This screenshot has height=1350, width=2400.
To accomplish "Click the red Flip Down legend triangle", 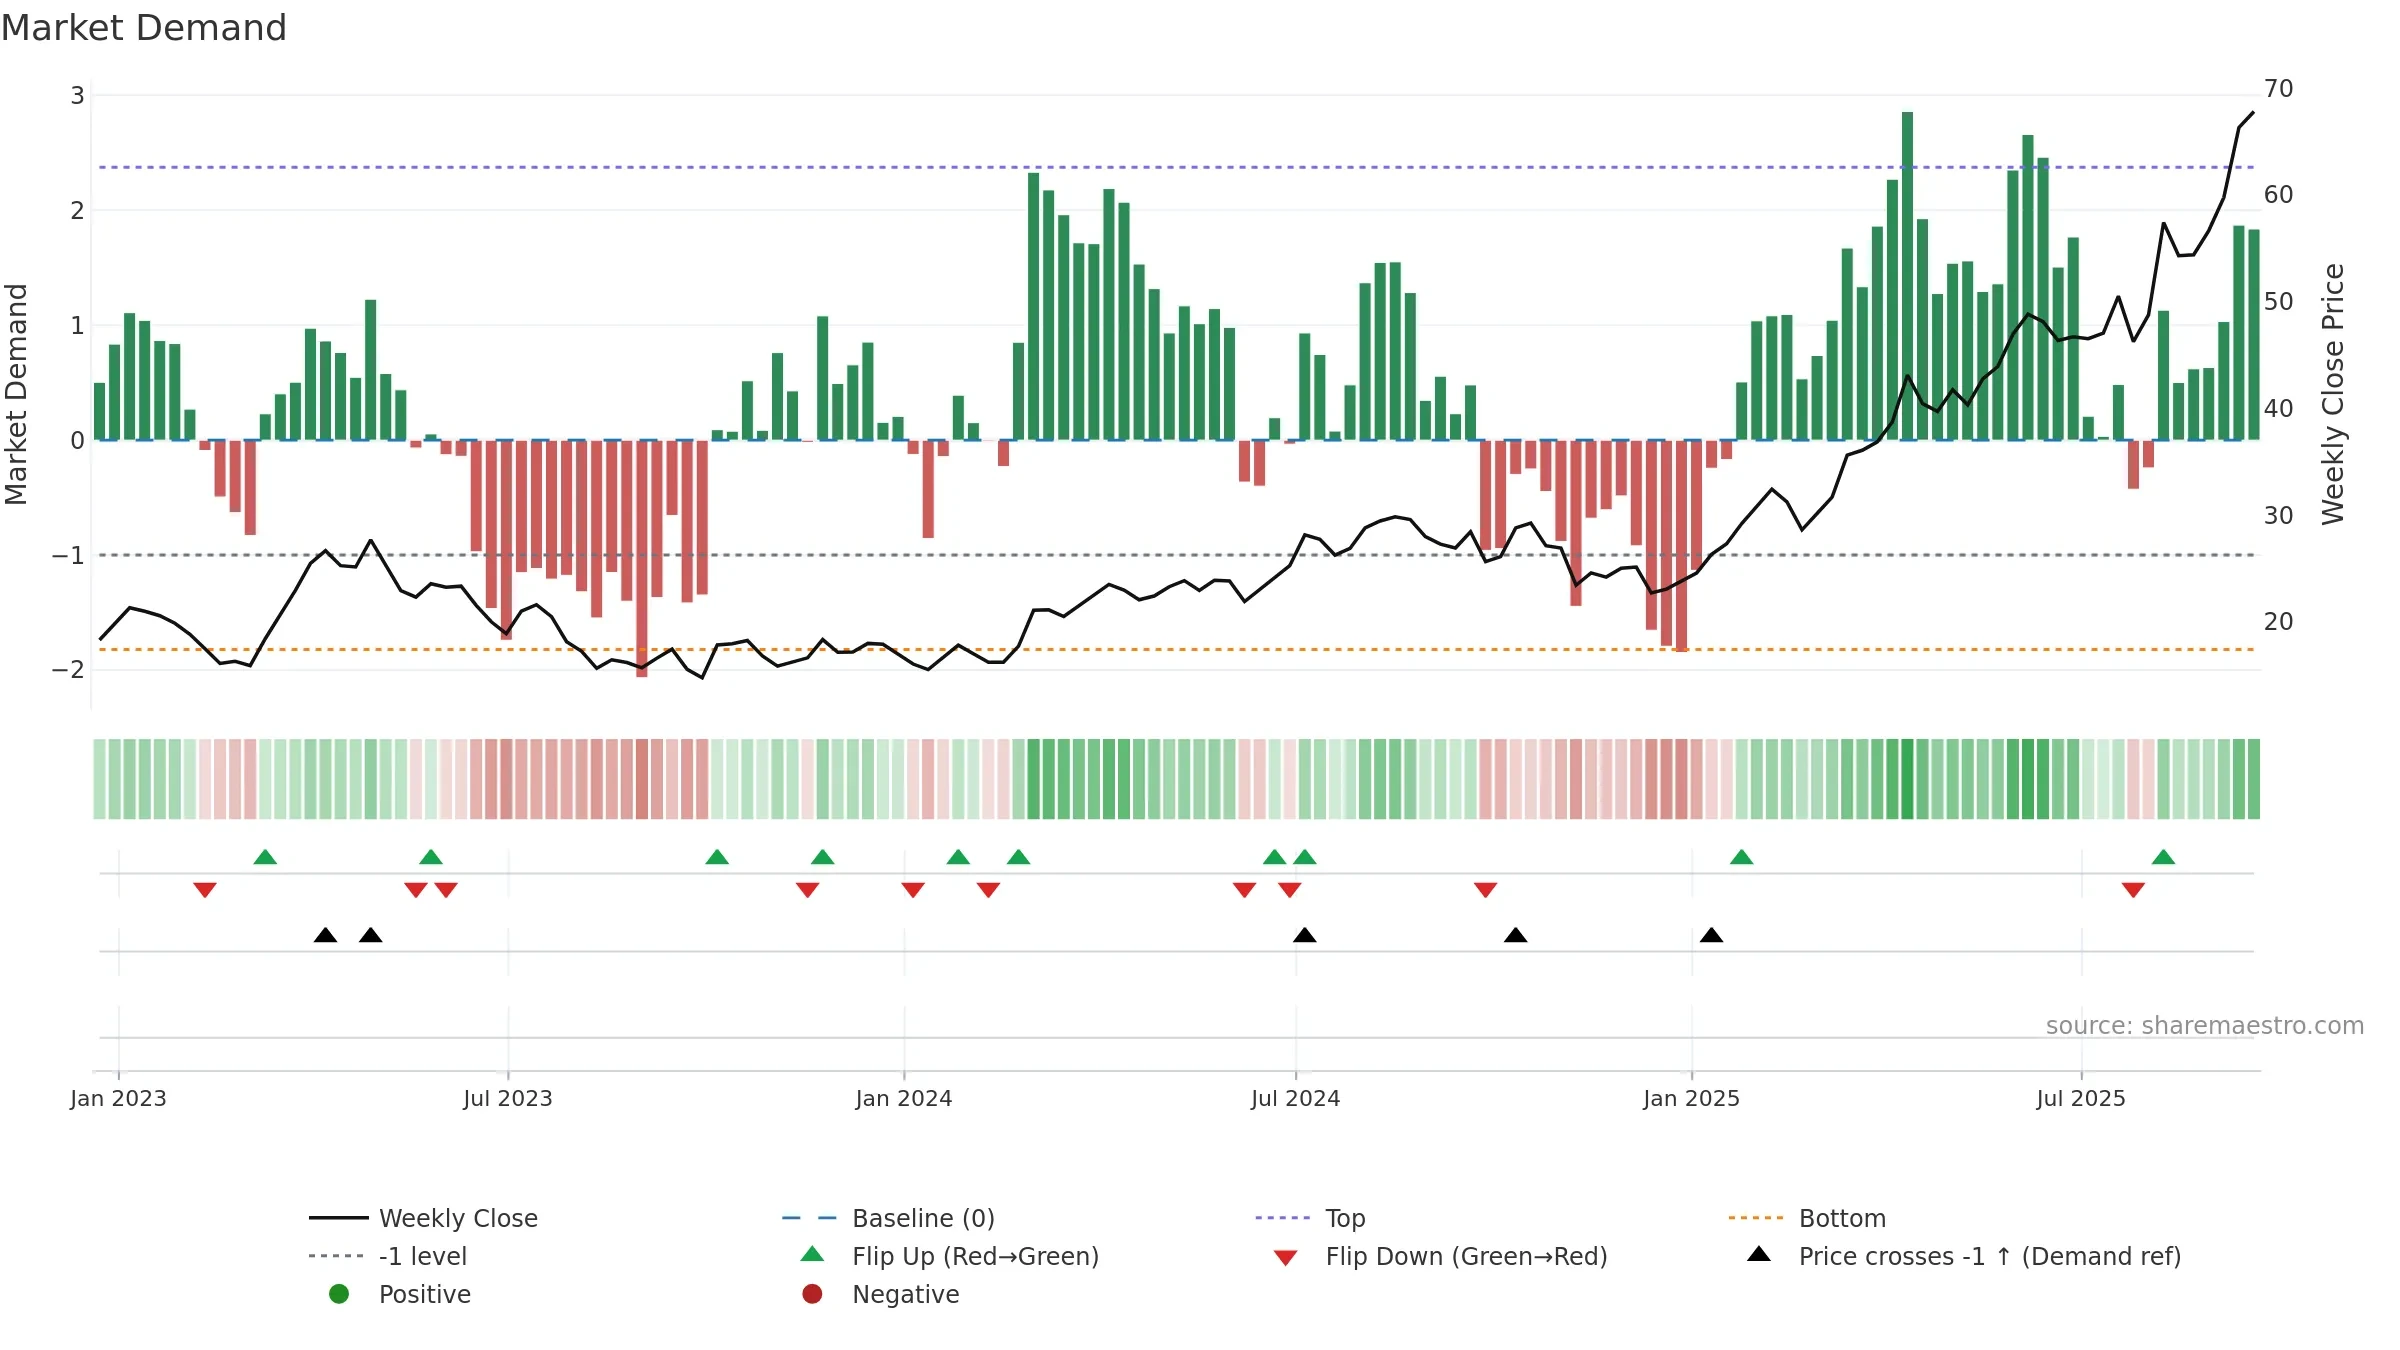I will [x=1286, y=1258].
